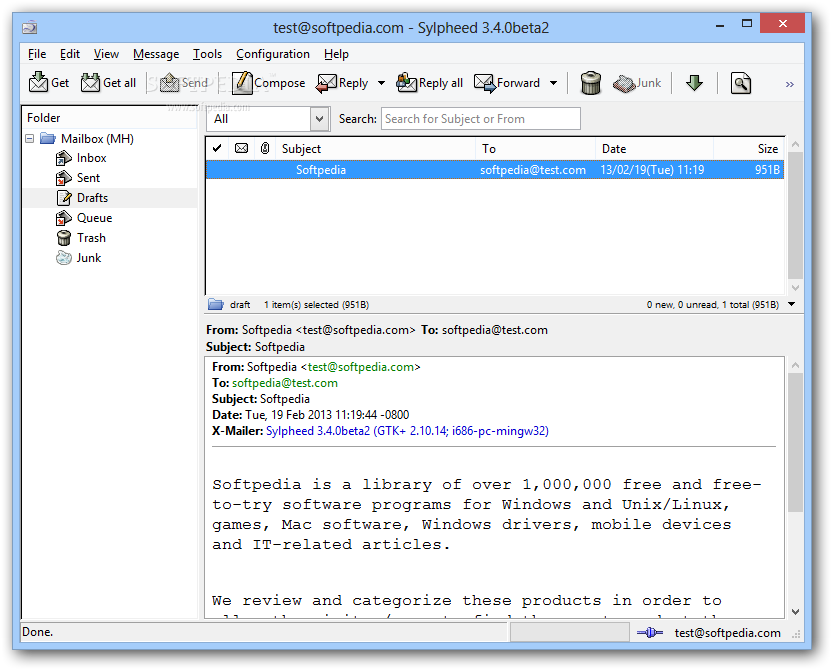The width and height of the screenshot is (832, 670).
Task: Click message list scroll down arrow
Action: (795, 288)
